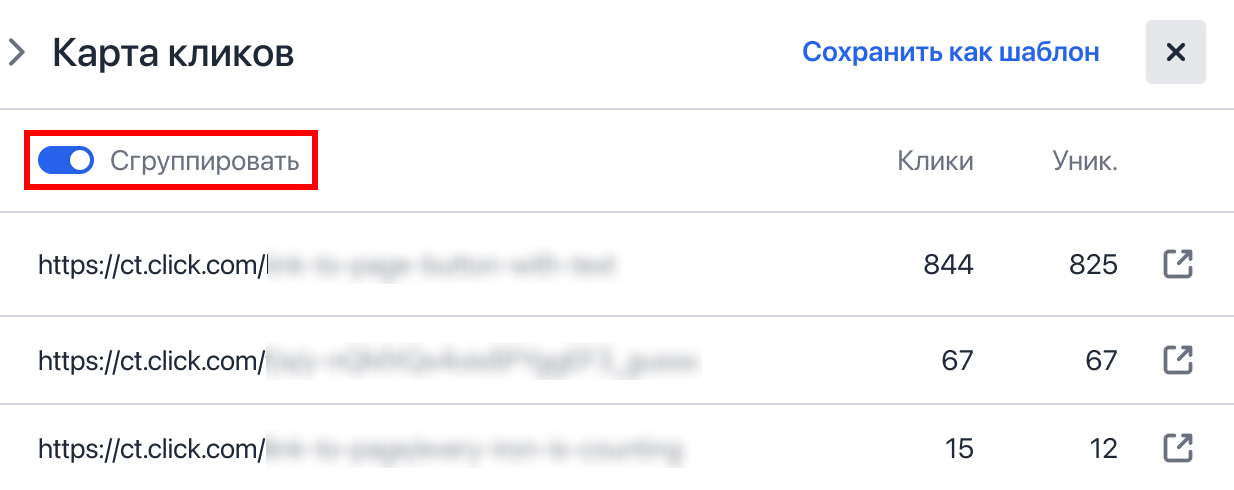Image resolution: width=1234 pixels, height=490 pixels.
Task: Select the first ct.click.com URL row
Action: 617,265
